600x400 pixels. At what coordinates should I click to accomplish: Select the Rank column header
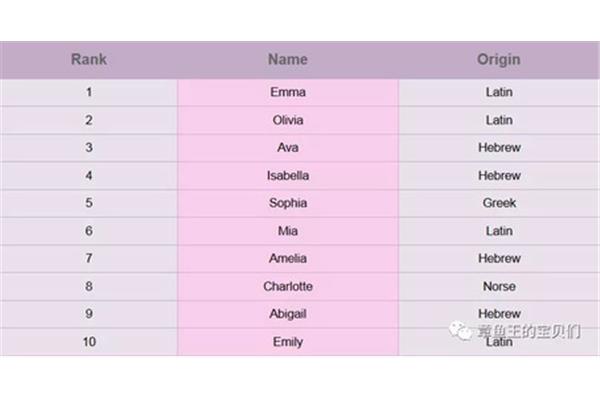coord(89,59)
